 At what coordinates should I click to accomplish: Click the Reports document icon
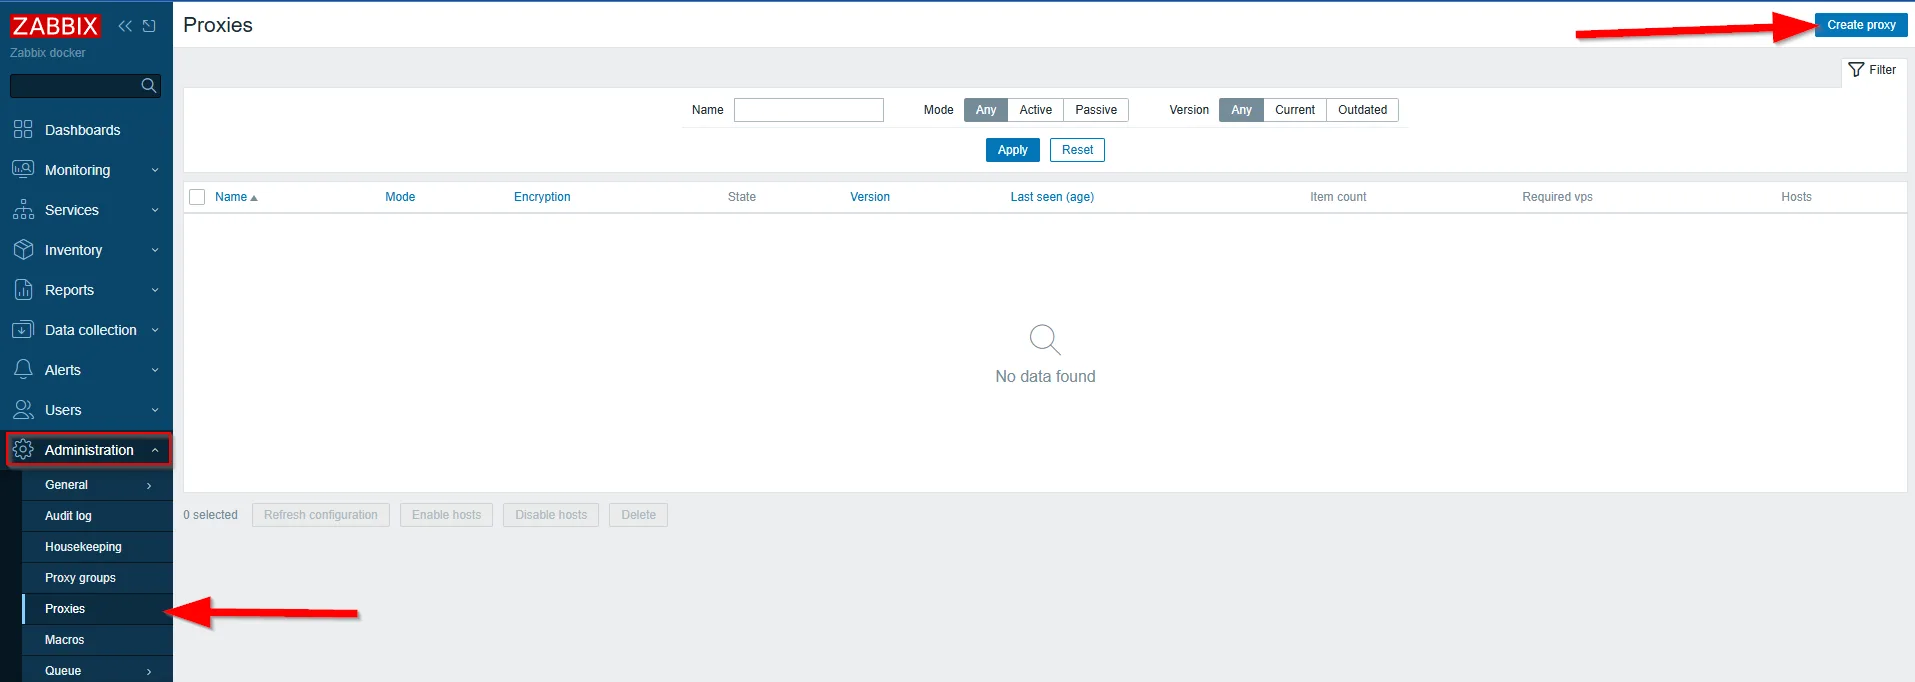click(23, 290)
